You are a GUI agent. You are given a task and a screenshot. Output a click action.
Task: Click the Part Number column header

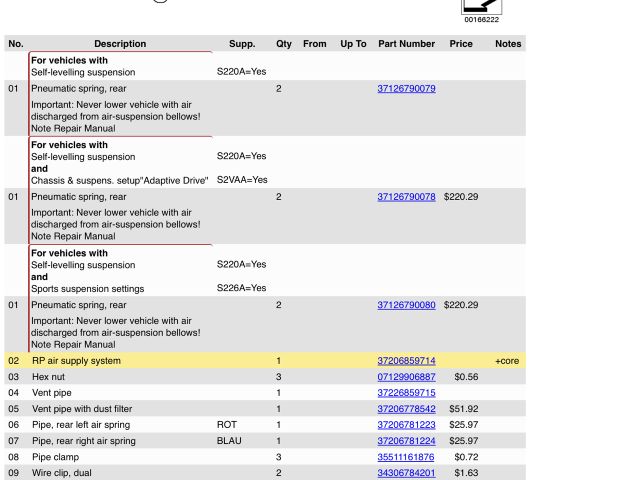pos(406,44)
